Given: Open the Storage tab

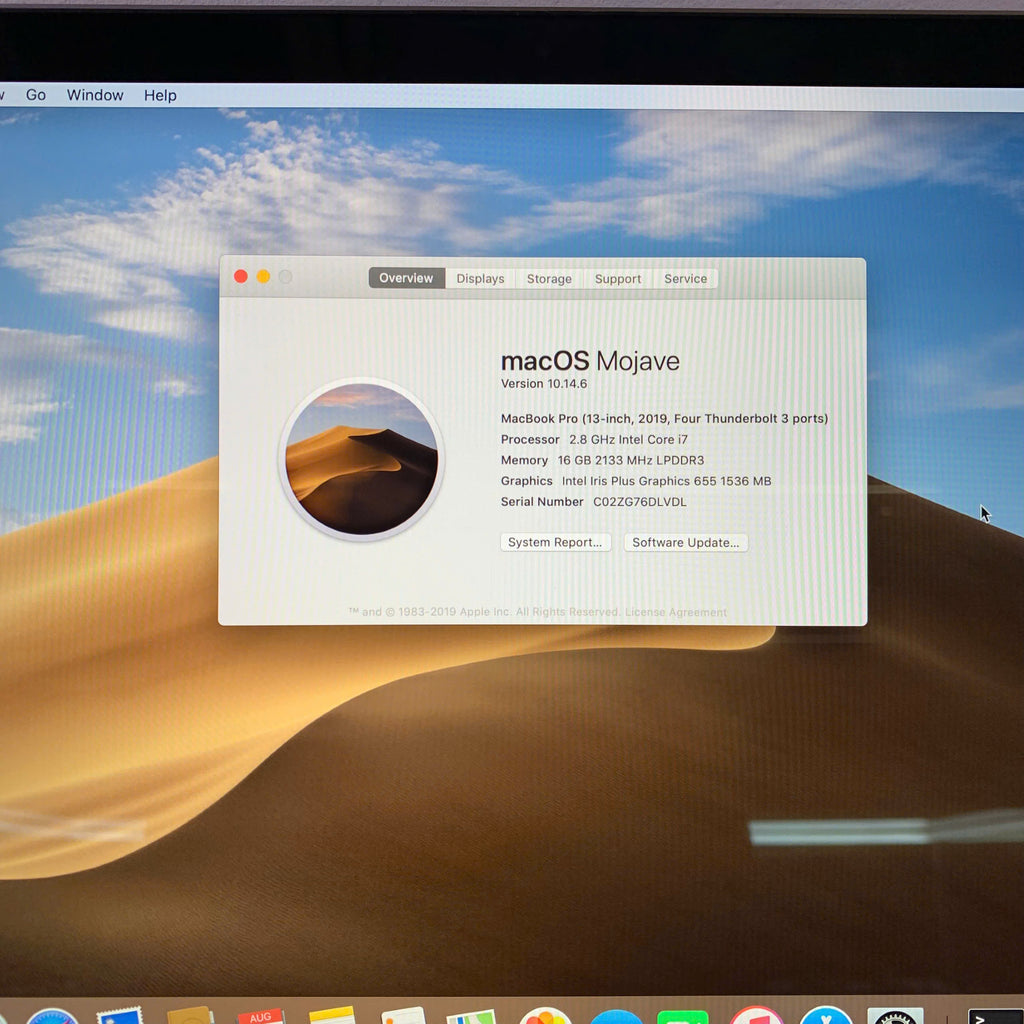Looking at the screenshot, I should [549, 279].
